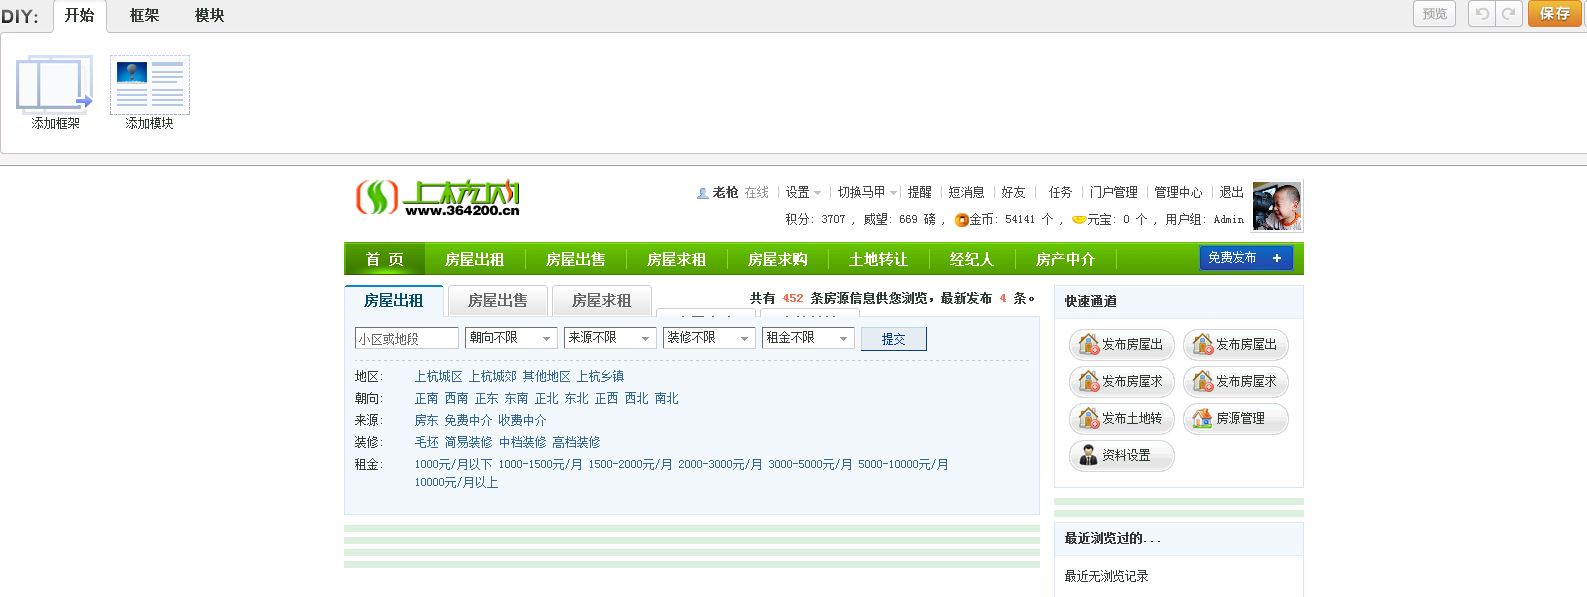Open 房屋出租 in the green nav bar
This screenshot has height=597, width=1587.
[x=474, y=259]
